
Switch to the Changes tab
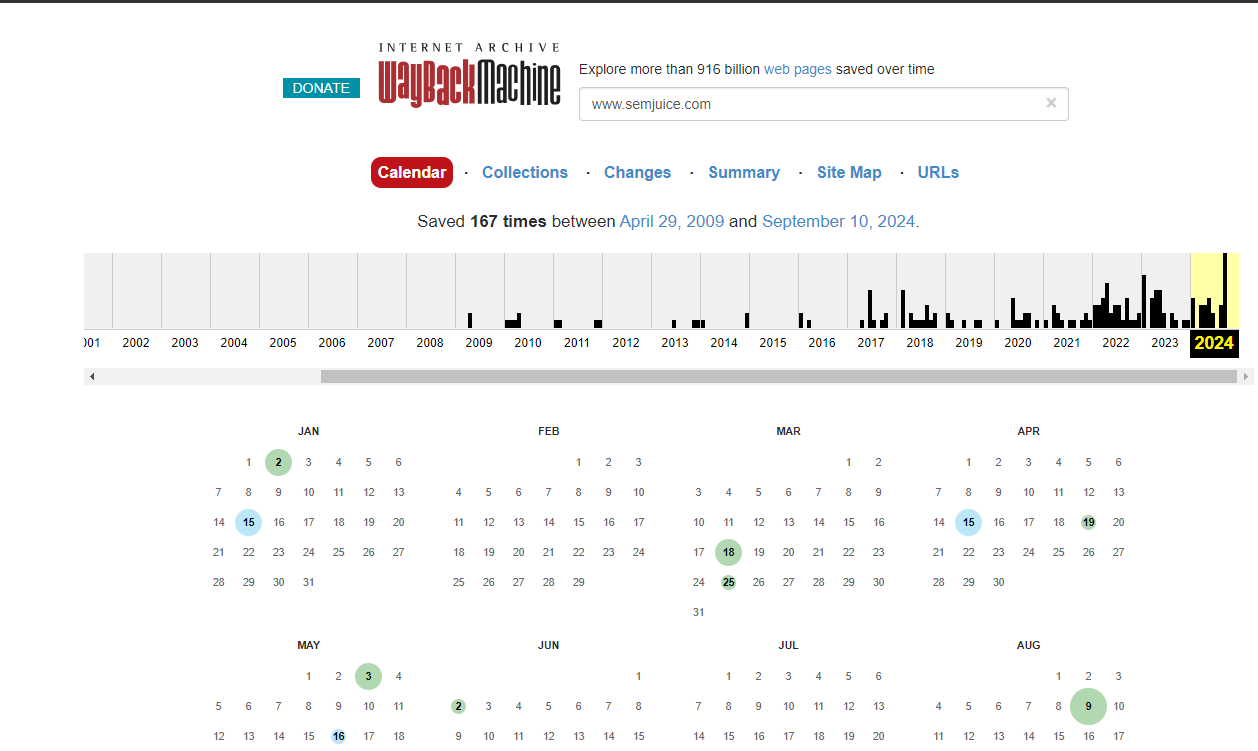637,172
